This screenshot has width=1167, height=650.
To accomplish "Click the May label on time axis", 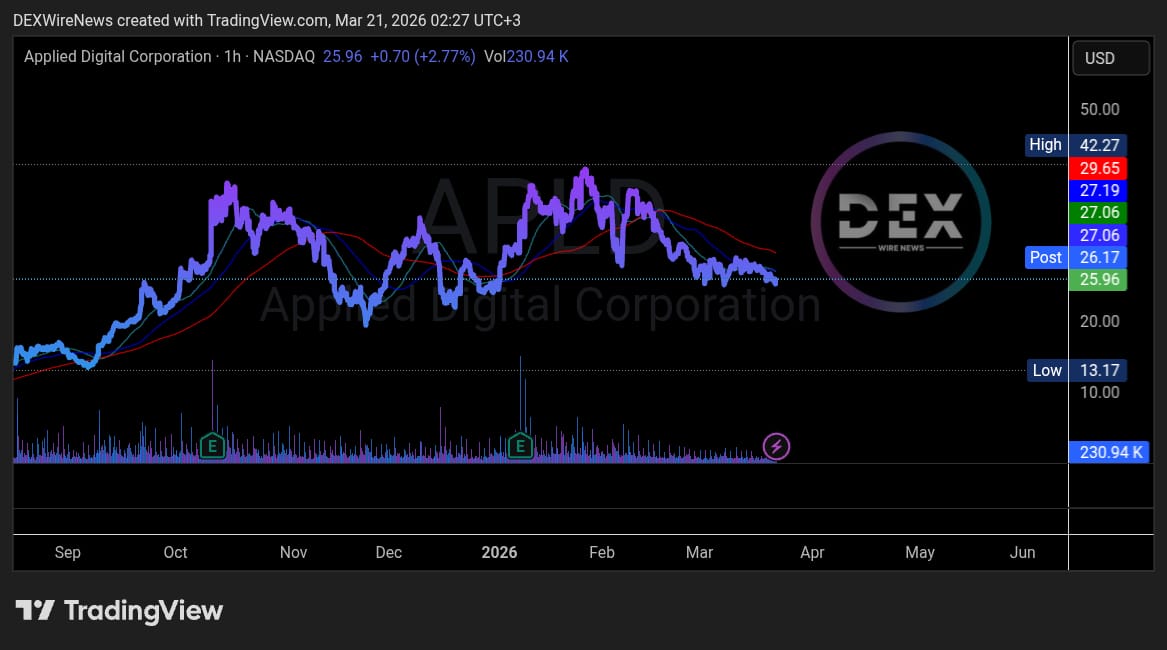I will 920,552.
